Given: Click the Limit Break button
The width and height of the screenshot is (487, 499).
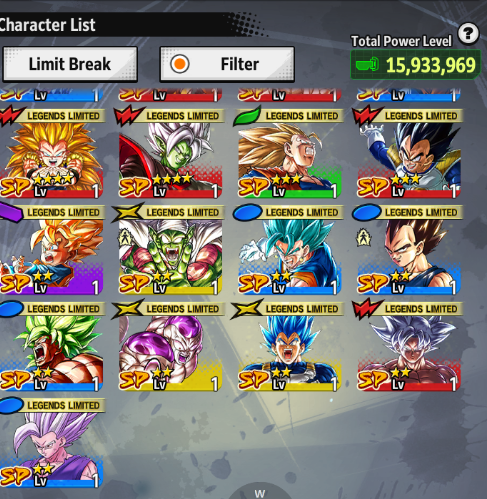Looking at the screenshot, I should (70, 64).
